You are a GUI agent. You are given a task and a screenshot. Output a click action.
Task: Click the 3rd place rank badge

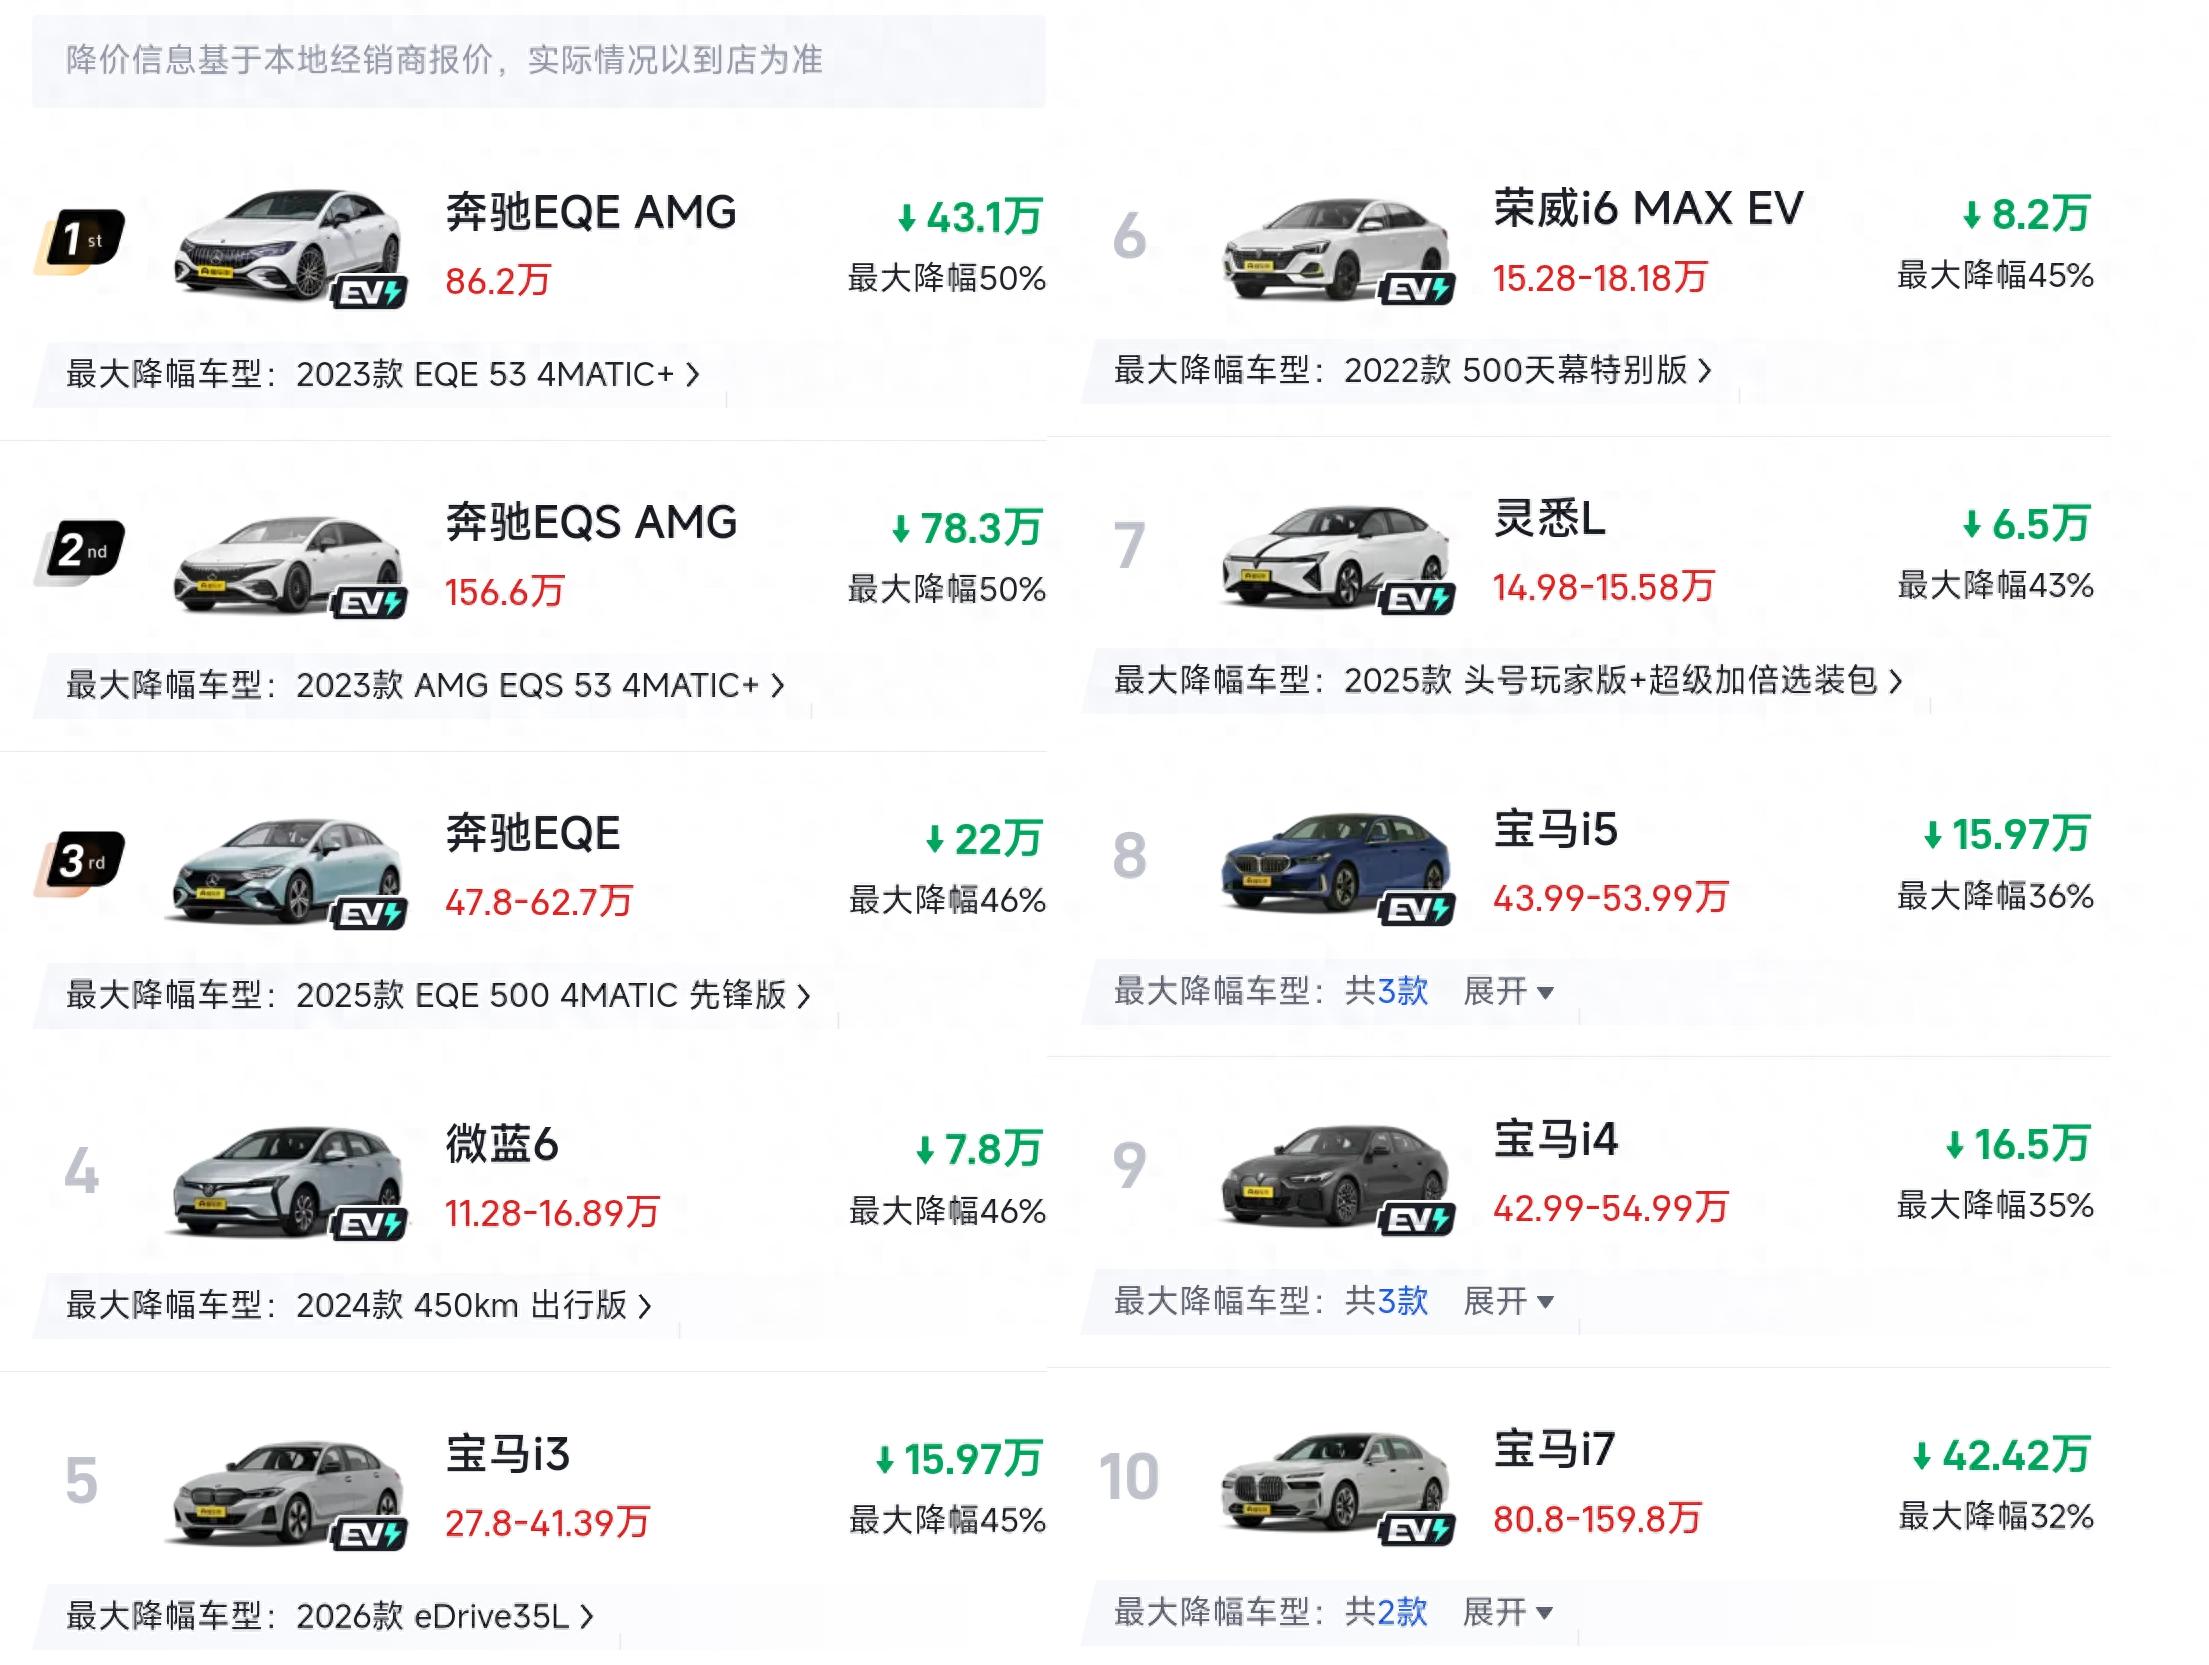[x=82, y=861]
